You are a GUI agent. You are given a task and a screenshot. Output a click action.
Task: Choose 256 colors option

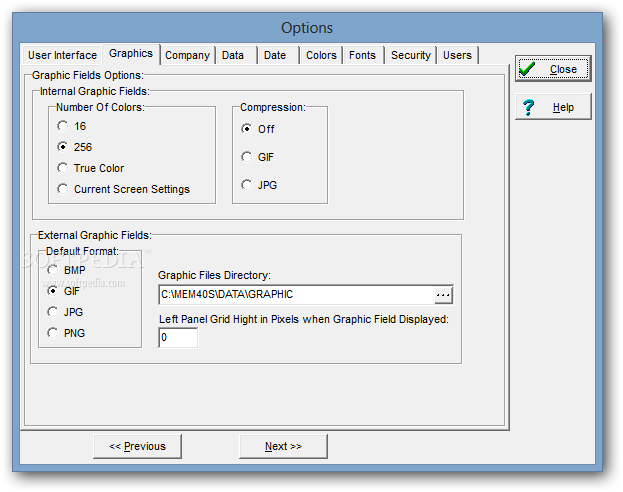(x=74, y=147)
